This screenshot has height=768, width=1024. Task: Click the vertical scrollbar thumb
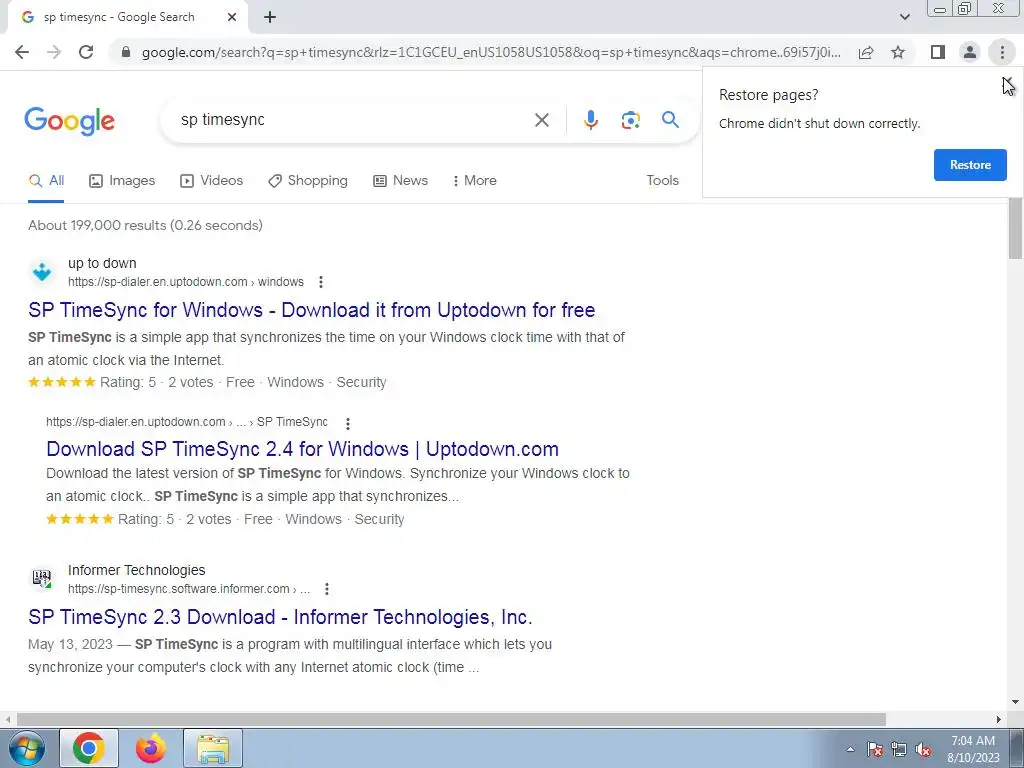(1015, 229)
